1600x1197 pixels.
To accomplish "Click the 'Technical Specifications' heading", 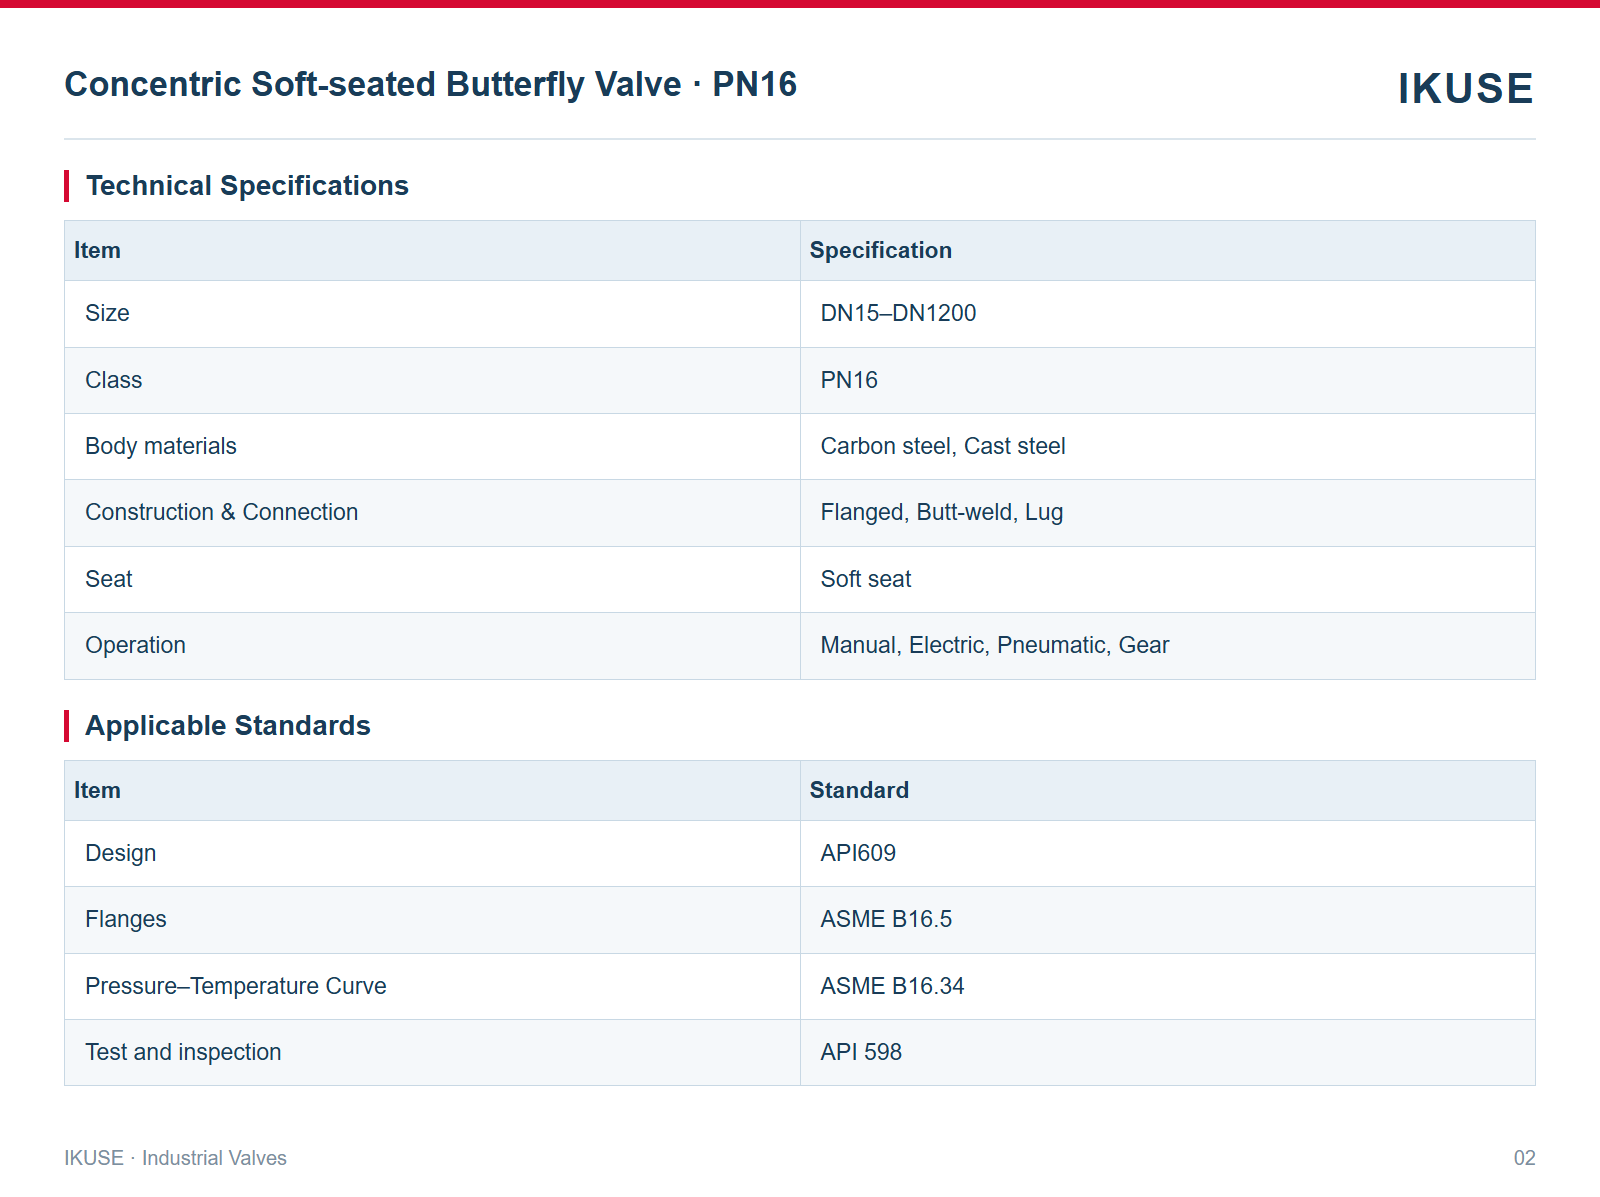I will (247, 186).
